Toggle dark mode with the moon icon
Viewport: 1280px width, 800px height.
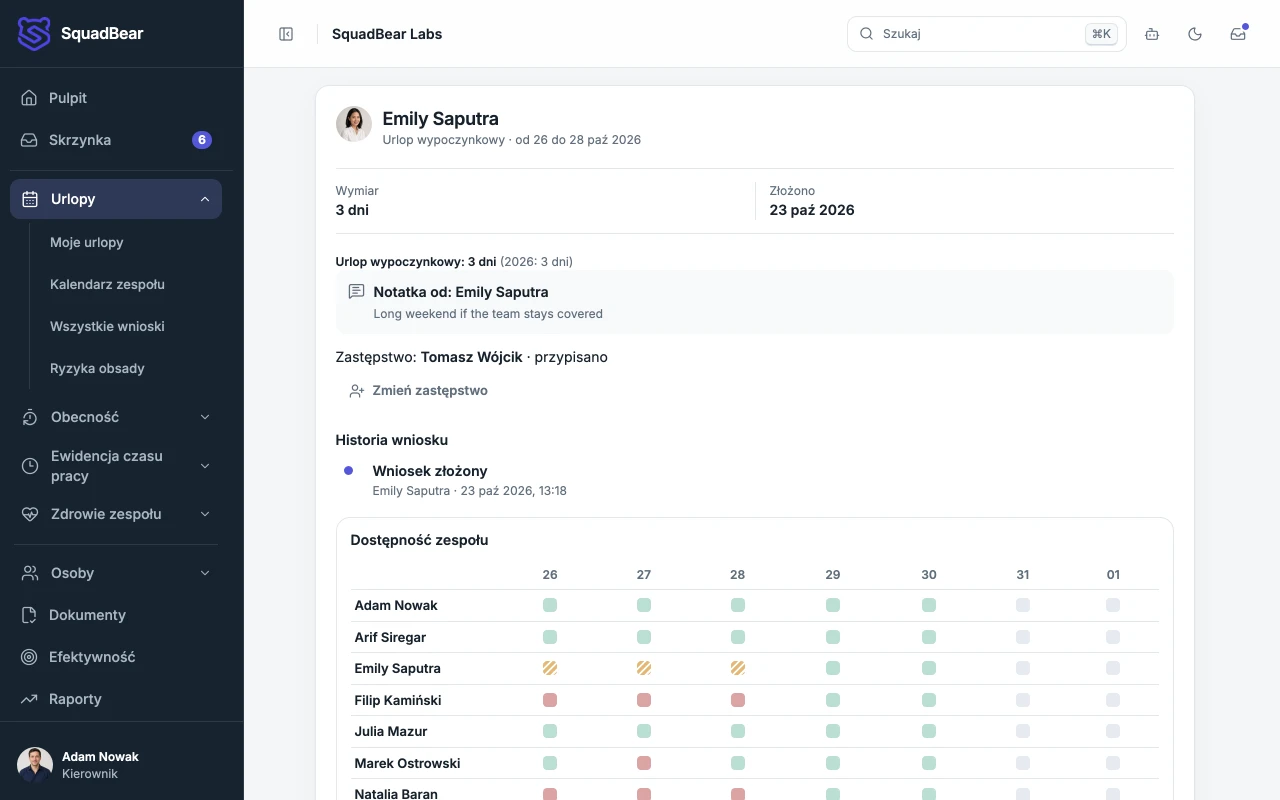click(x=1195, y=34)
